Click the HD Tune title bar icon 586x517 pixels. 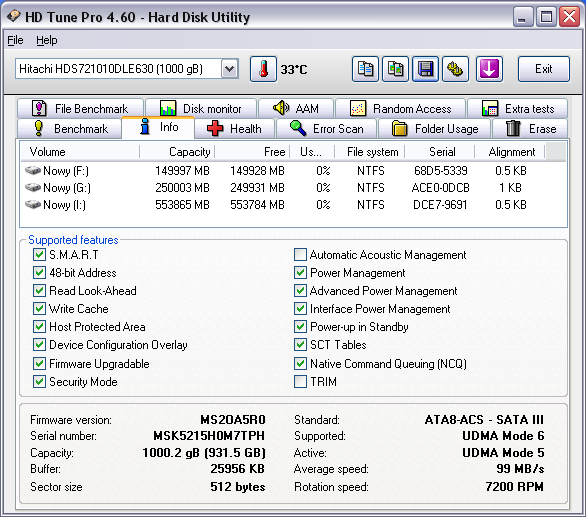coord(13,16)
